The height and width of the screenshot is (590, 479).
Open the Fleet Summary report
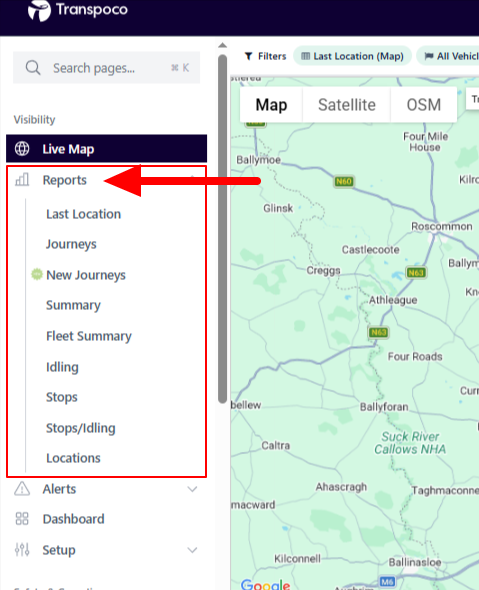click(x=89, y=336)
